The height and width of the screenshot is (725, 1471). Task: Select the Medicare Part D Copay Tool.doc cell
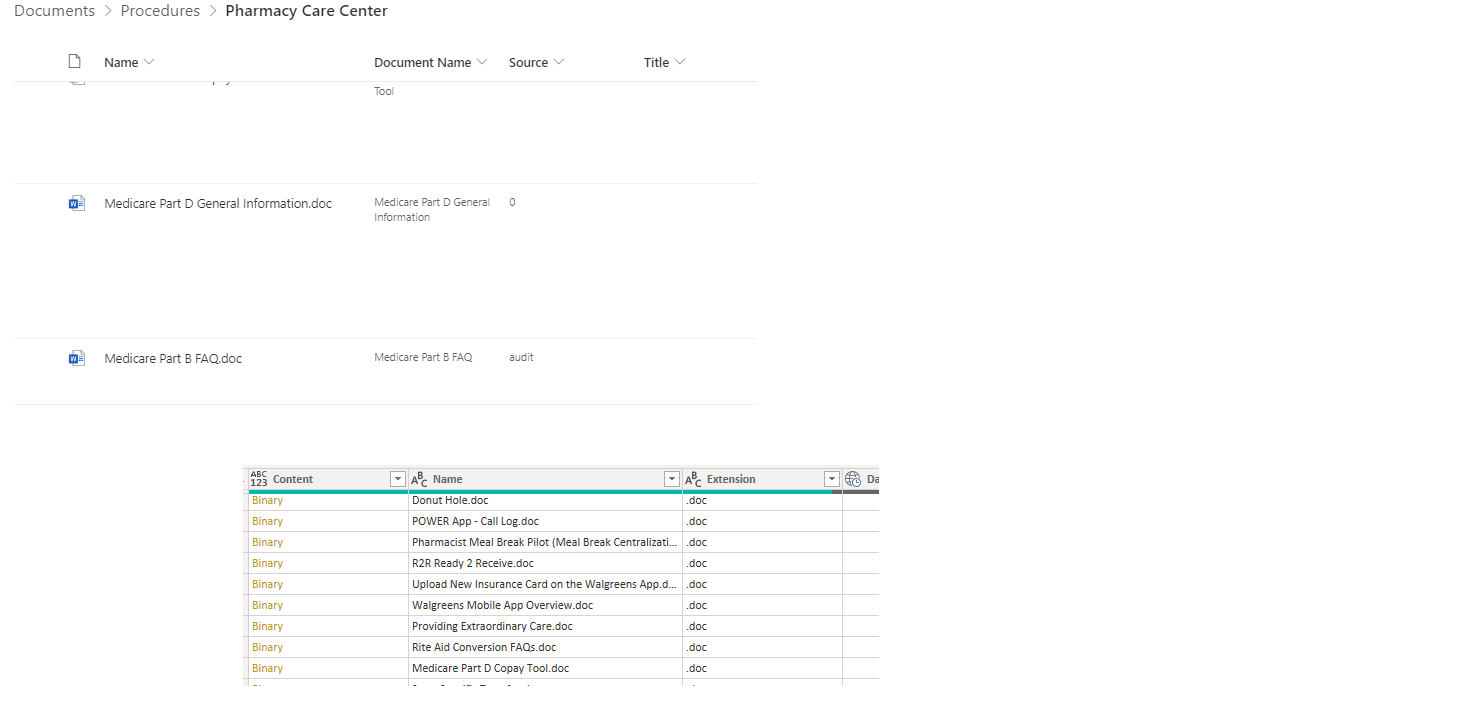click(545, 668)
